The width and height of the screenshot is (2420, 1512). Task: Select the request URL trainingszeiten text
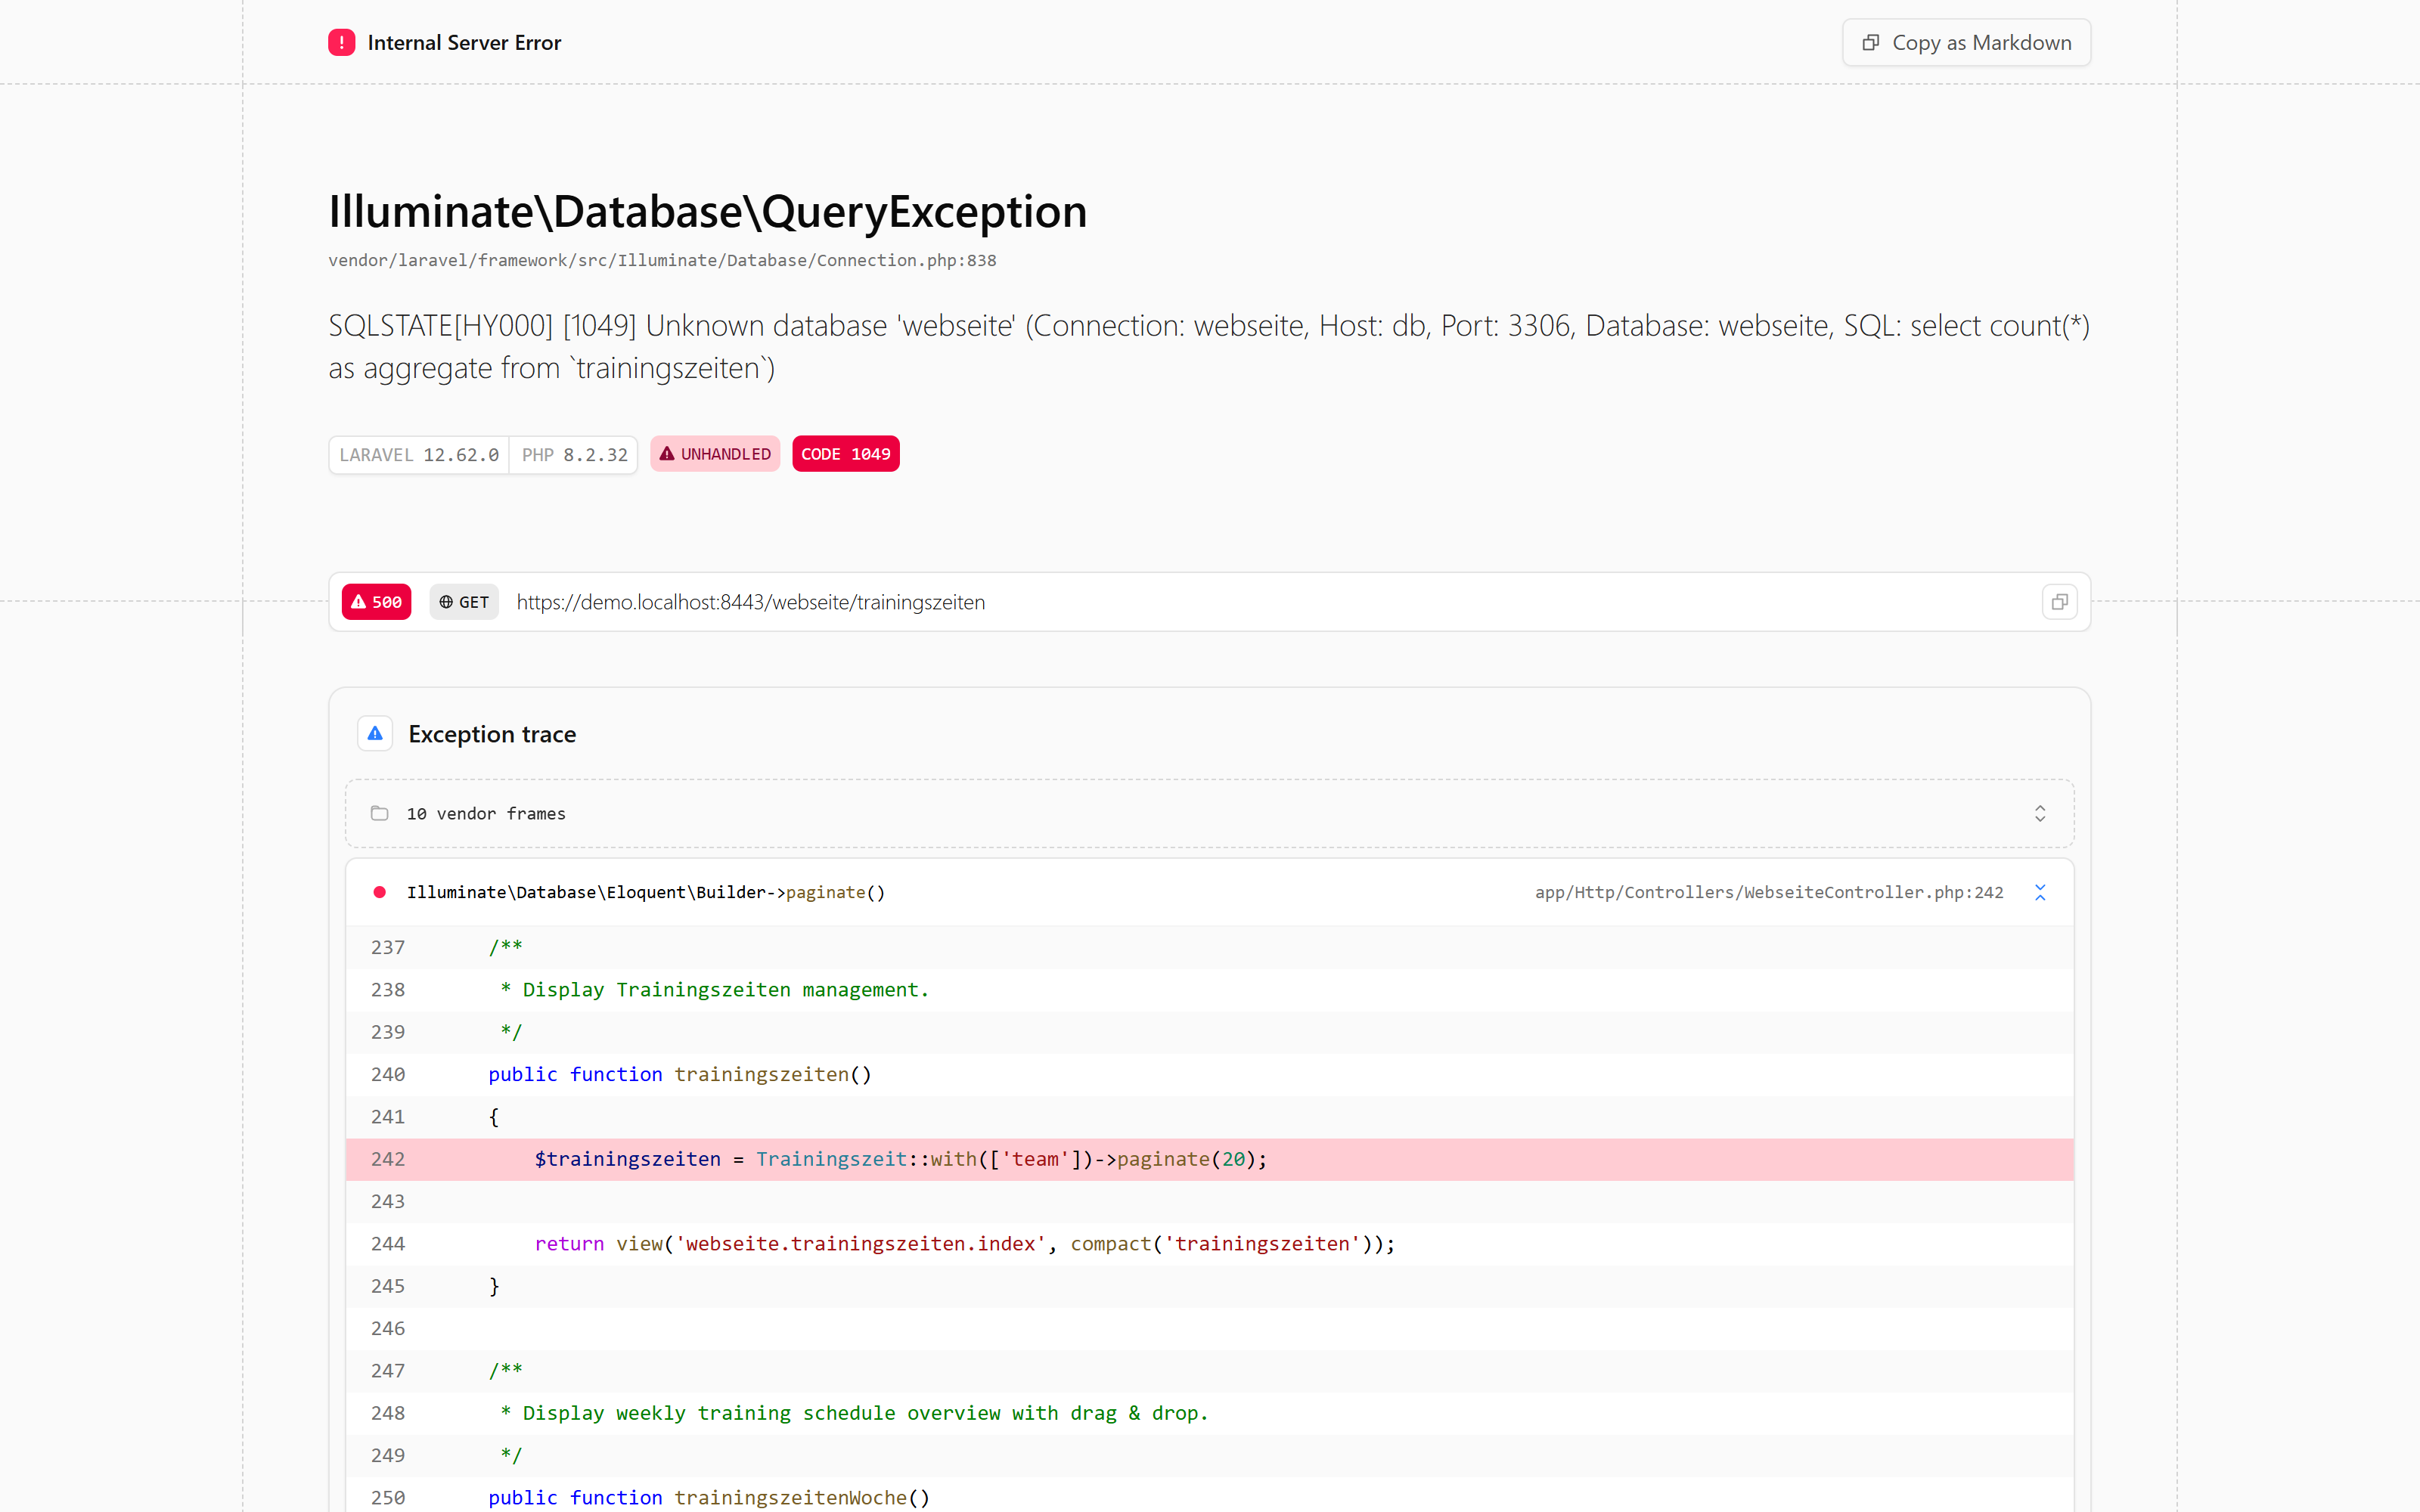(750, 602)
